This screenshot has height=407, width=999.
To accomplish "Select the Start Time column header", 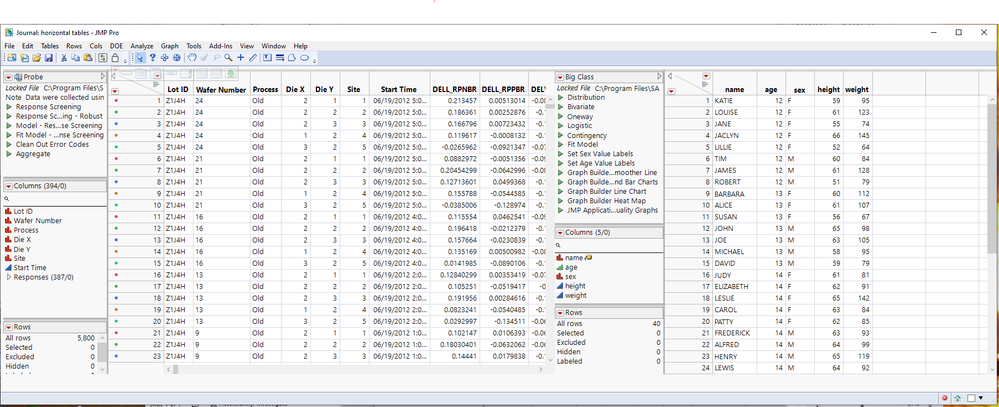I will coord(399,90).
